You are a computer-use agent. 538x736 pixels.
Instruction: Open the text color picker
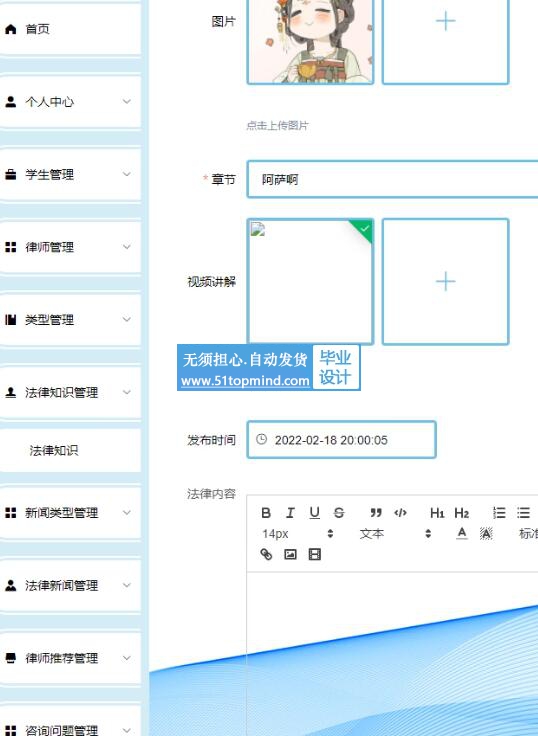click(461, 534)
